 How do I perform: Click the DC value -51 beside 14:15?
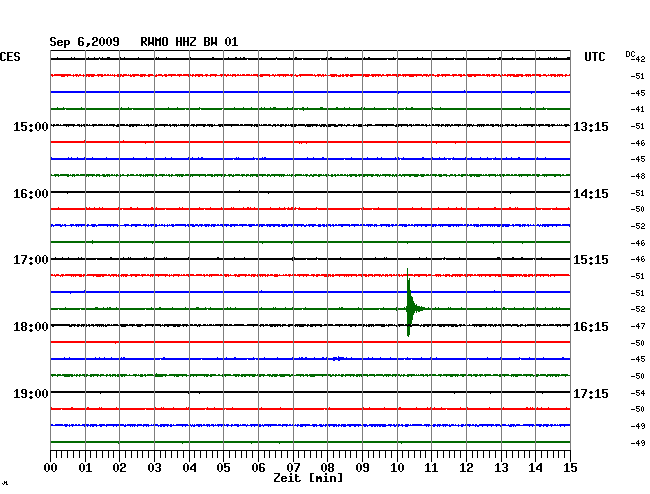pyautogui.click(x=638, y=193)
